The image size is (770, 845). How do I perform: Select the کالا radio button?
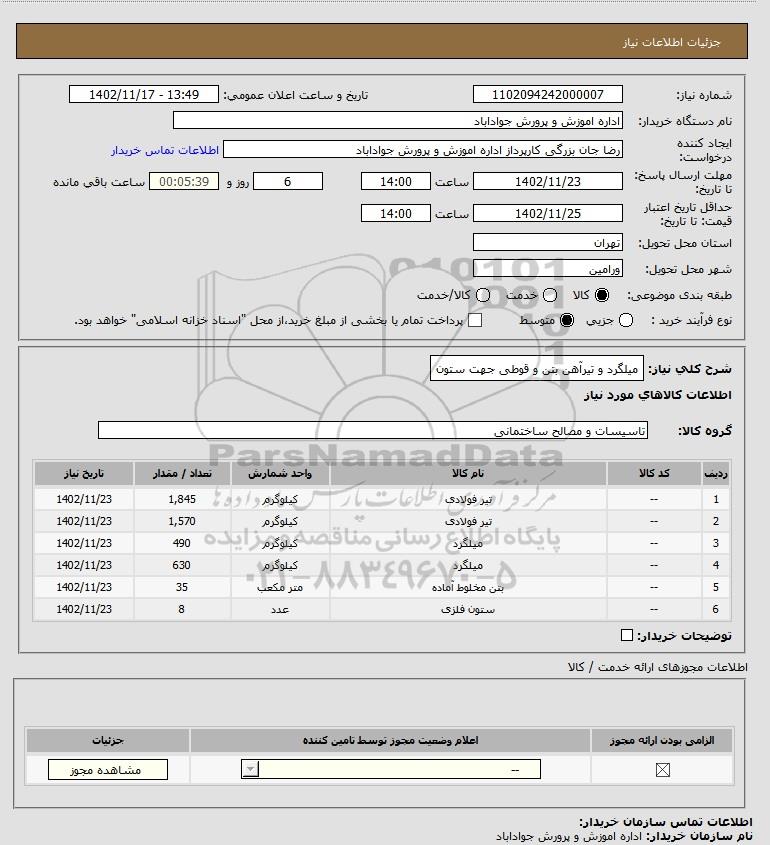602,295
